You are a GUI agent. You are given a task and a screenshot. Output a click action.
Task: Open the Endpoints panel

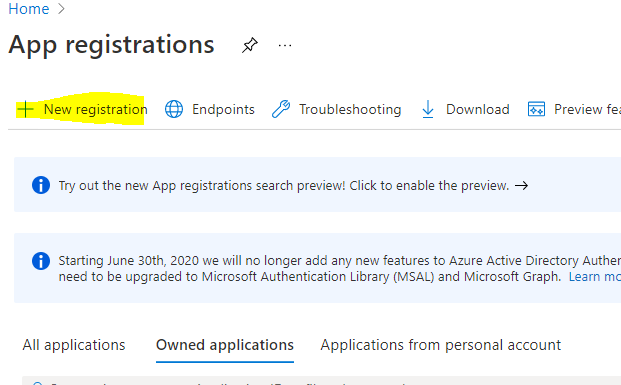point(223,109)
